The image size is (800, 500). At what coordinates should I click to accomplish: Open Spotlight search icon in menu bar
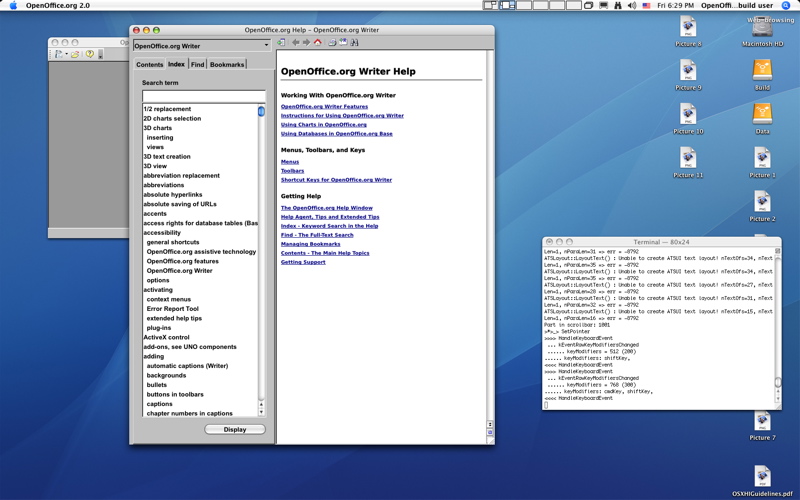tap(786, 6)
